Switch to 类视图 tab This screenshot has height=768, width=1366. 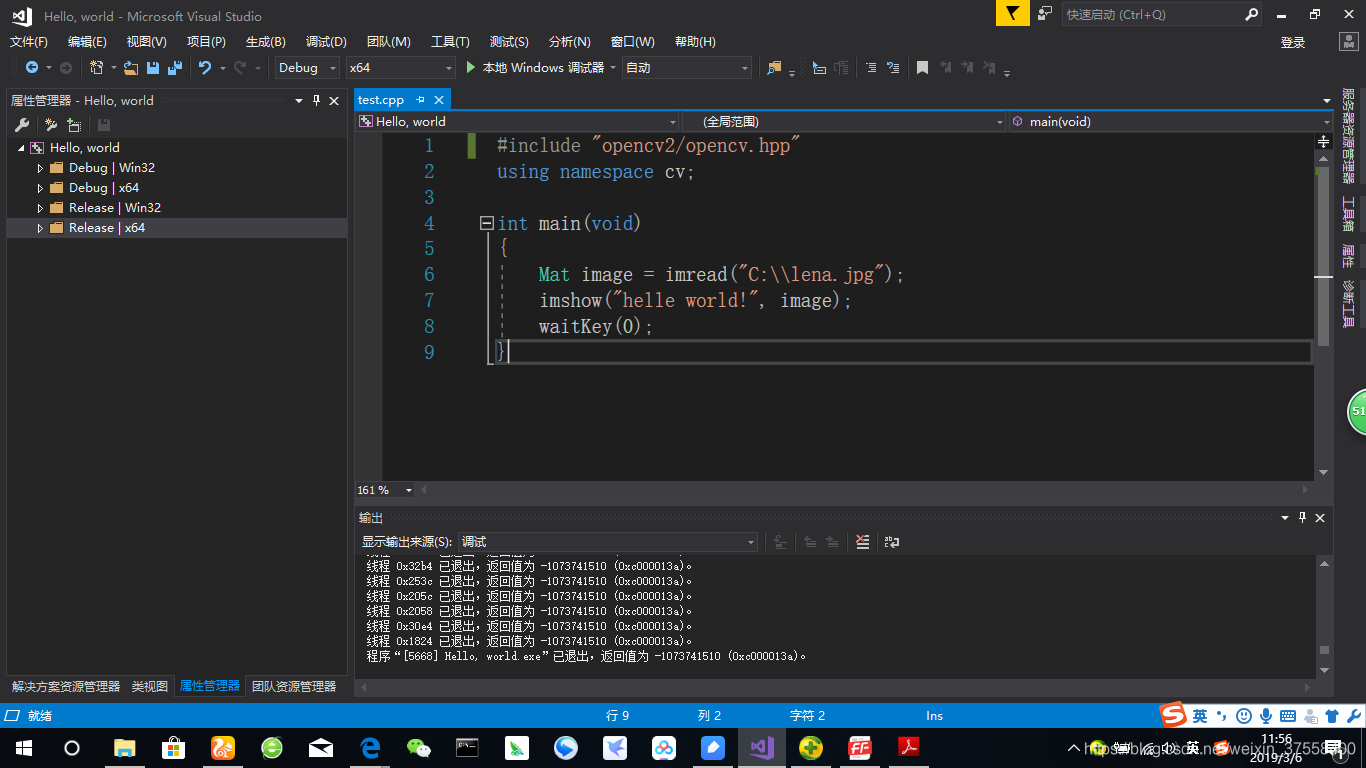(150, 687)
